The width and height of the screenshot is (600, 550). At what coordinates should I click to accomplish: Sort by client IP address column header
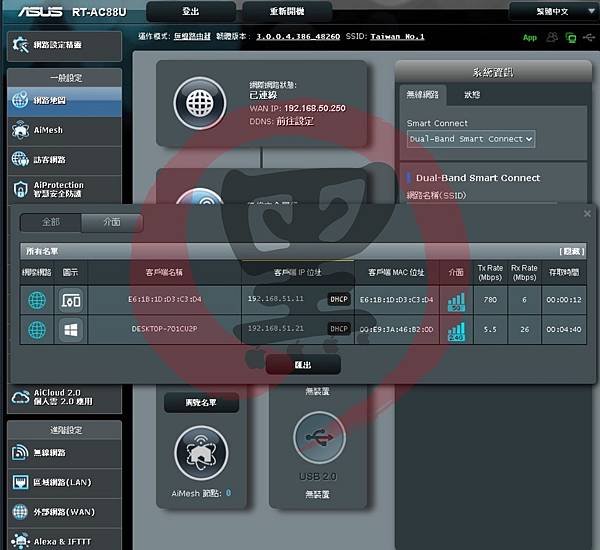tap(298, 273)
